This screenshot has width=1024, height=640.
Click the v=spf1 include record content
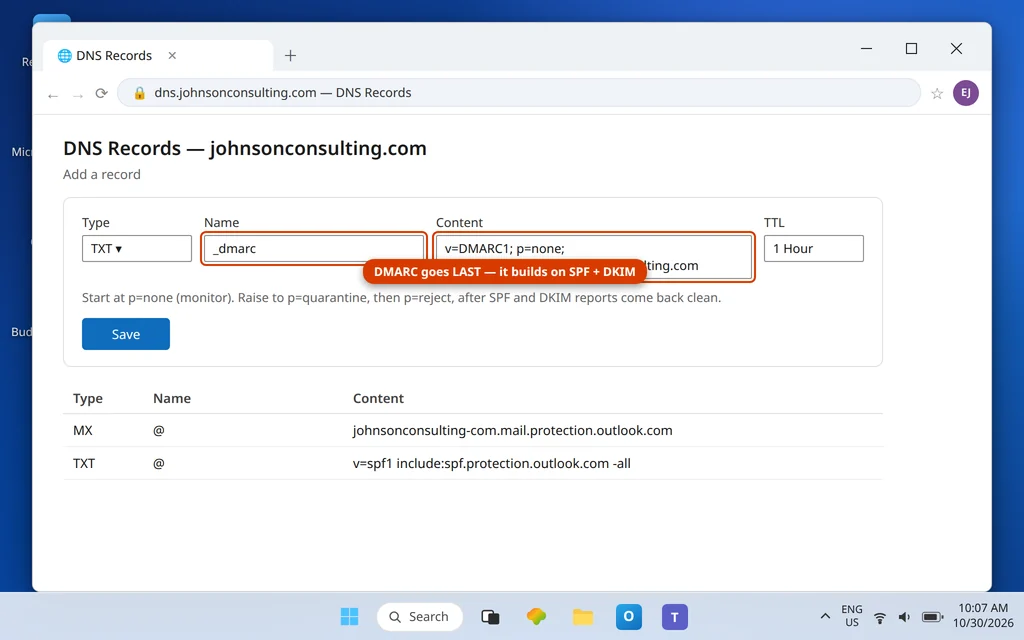[492, 463]
